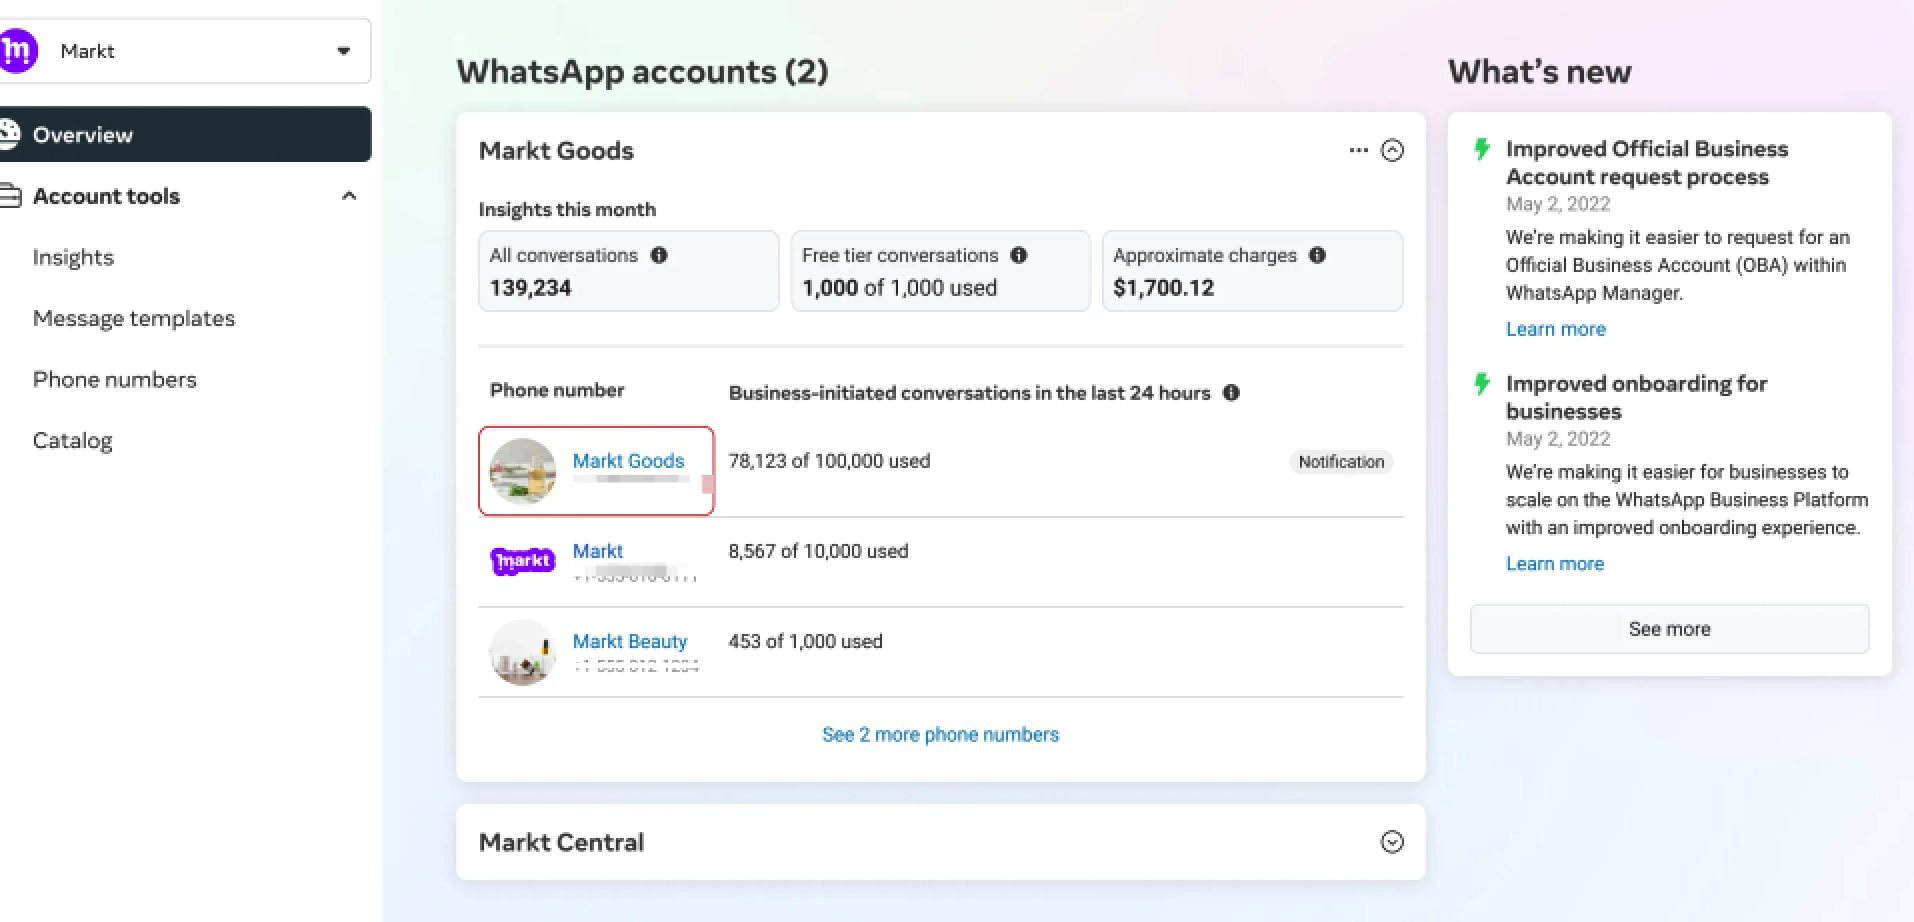Click the Markt Goods profile picture
1914x922 pixels.
coord(522,471)
